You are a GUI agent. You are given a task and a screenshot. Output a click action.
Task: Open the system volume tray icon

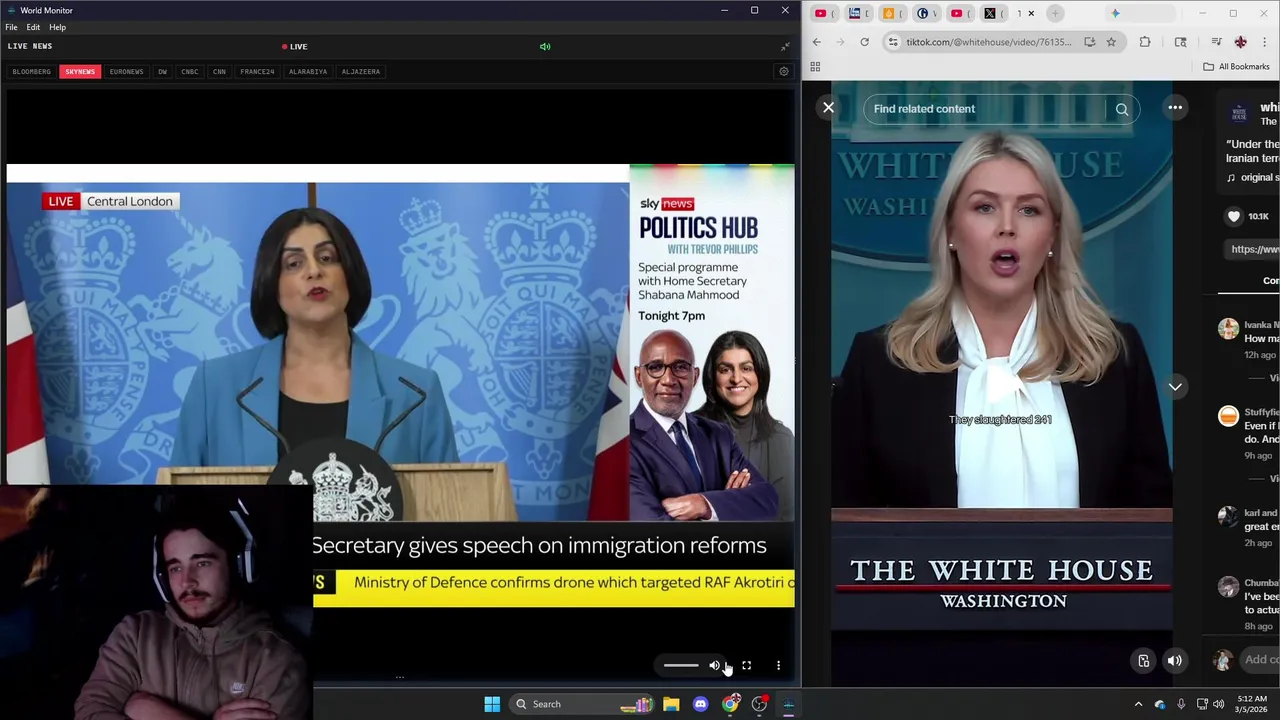(x=1218, y=704)
